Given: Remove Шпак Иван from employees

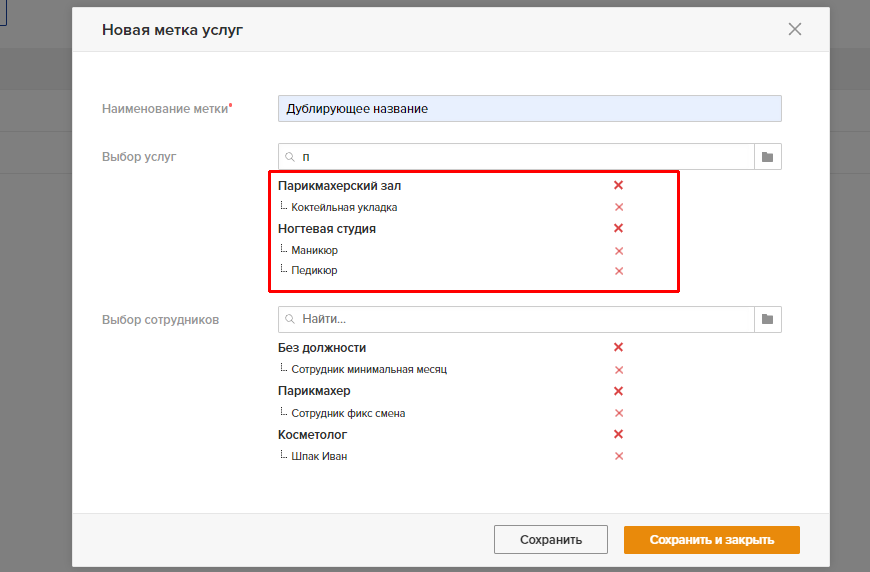Looking at the screenshot, I should tap(619, 456).
